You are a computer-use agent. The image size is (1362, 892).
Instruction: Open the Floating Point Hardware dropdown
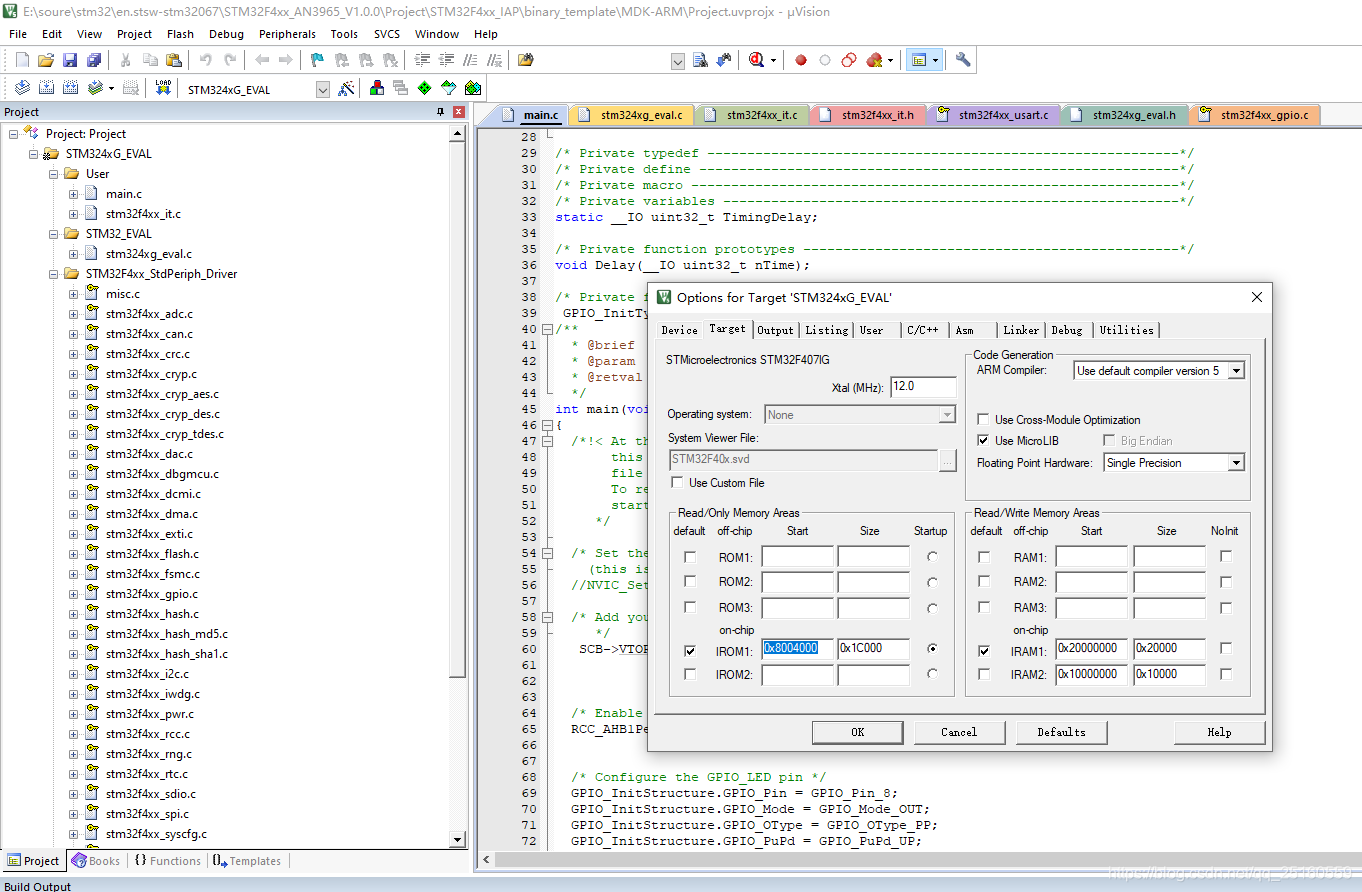(1236, 463)
